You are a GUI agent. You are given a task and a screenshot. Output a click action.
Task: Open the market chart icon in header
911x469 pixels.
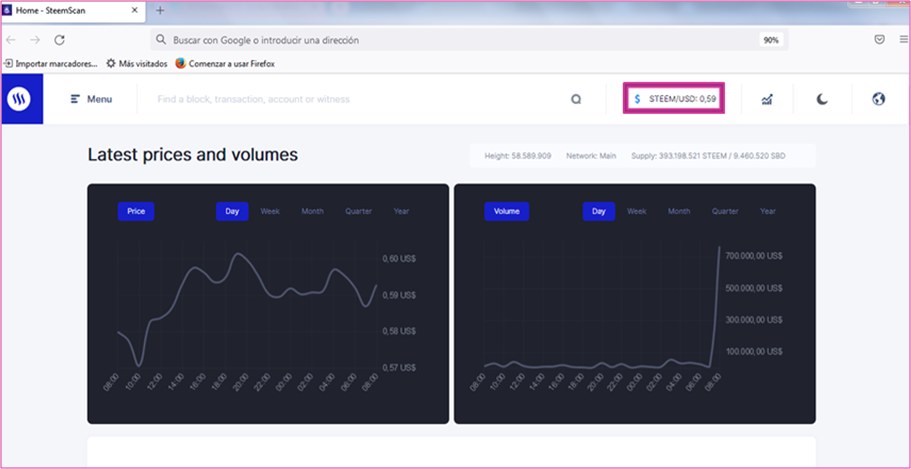click(x=767, y=99)
